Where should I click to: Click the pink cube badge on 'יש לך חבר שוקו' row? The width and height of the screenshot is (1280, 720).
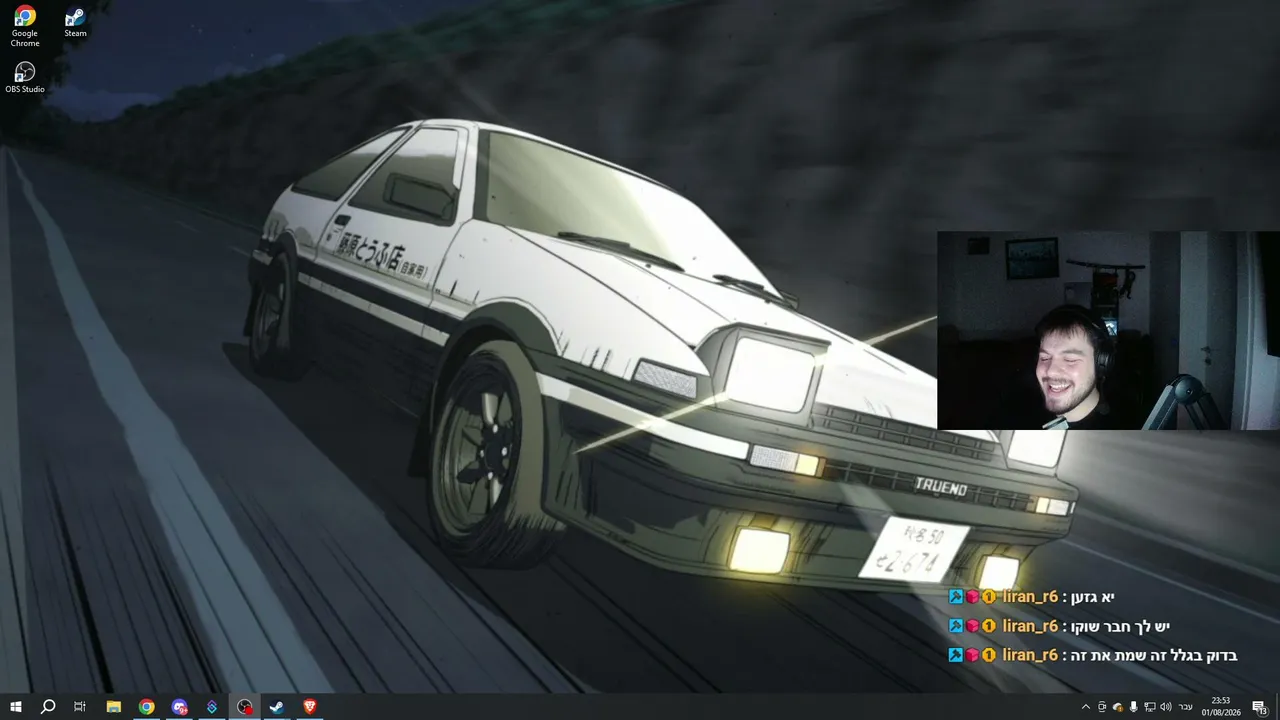972,626
